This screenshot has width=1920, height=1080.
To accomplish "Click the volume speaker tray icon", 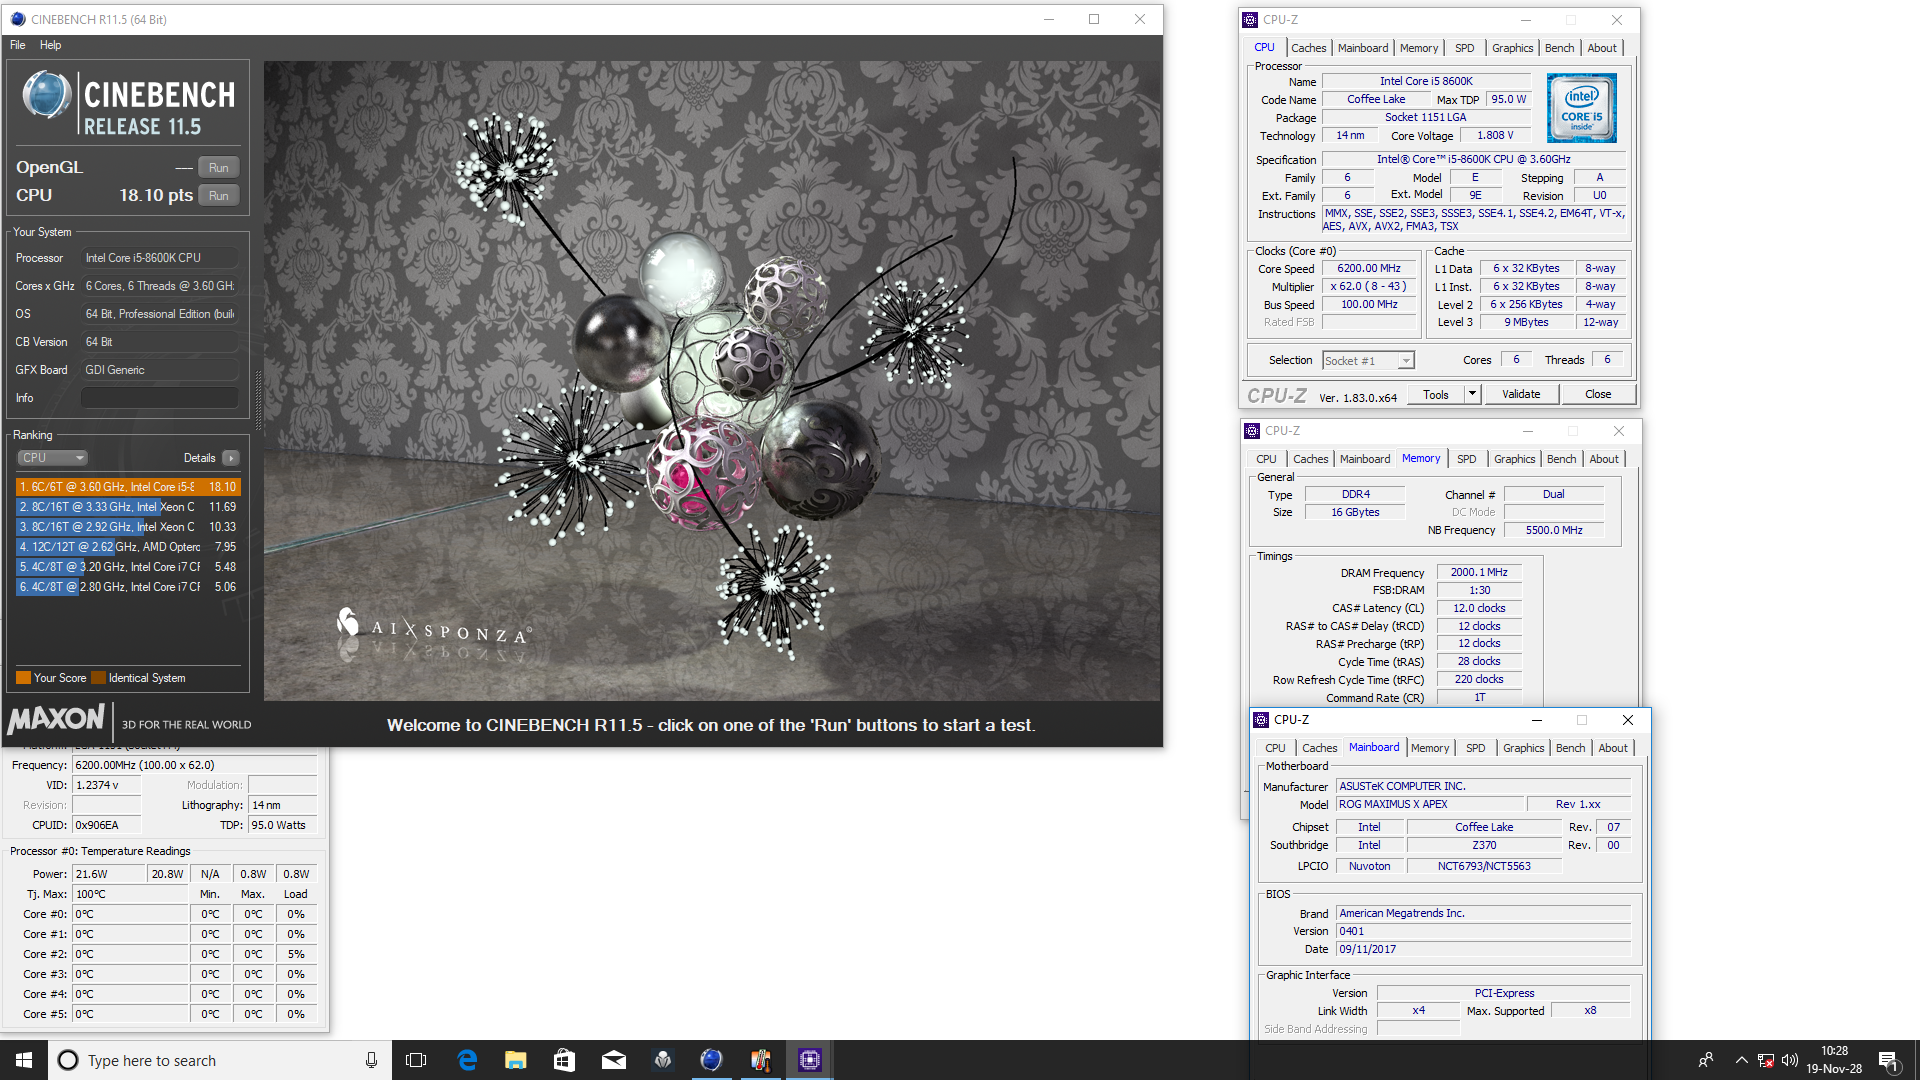I will coord(1790,1060).
